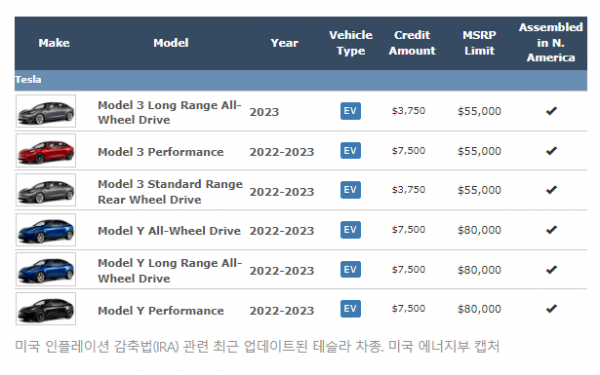Screen dimensions: 600x375
Task: Click the gray Model 3 Long Range car image
Action: [46, 111]
